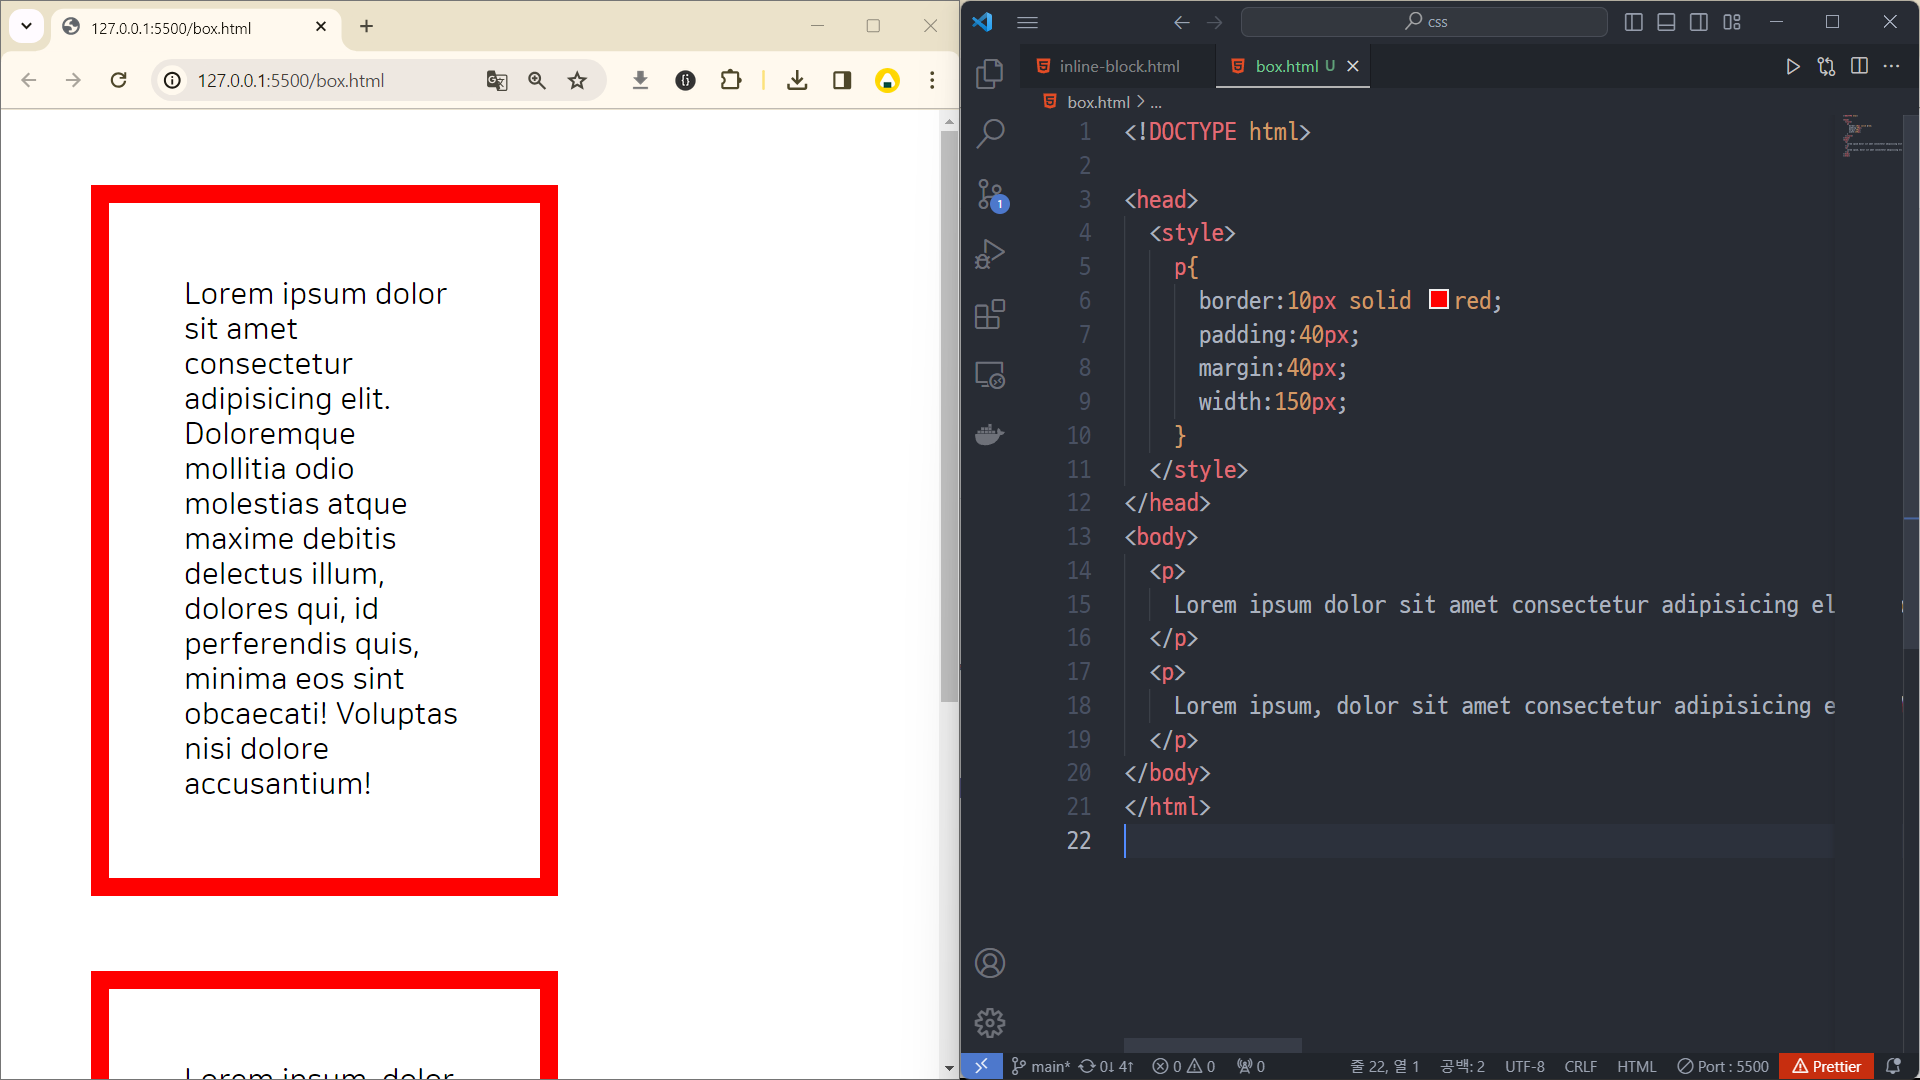Toggle the primary side bar layout
The height and width of the screenshot is (1080, 1920).
[x=1633, y=22]
